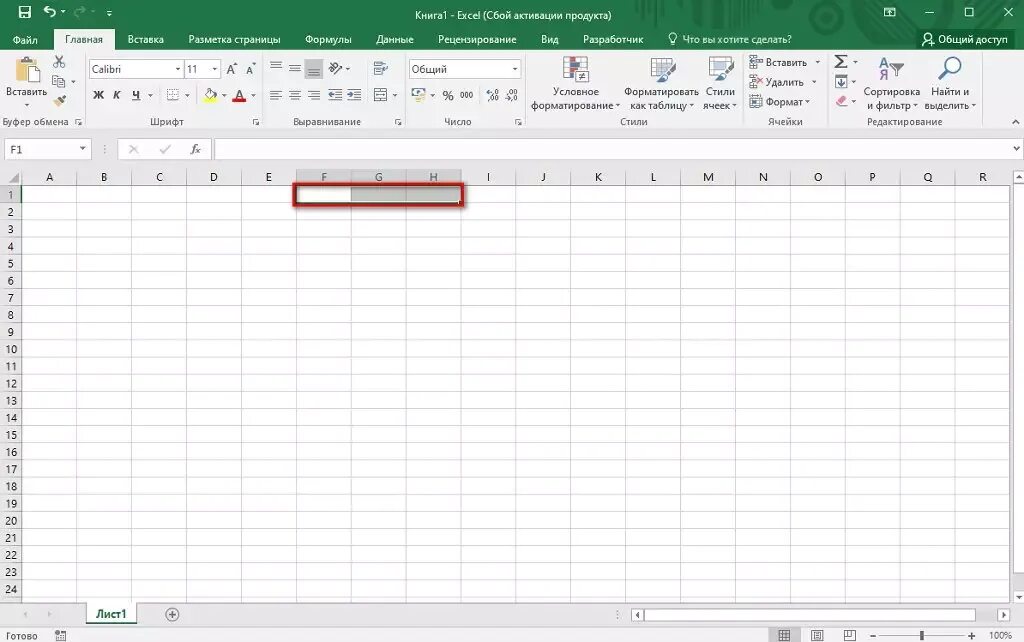Screen dimensions: 1024x642
Task: Apply accounting currency format icon
Action: click(x=419, y=95)
